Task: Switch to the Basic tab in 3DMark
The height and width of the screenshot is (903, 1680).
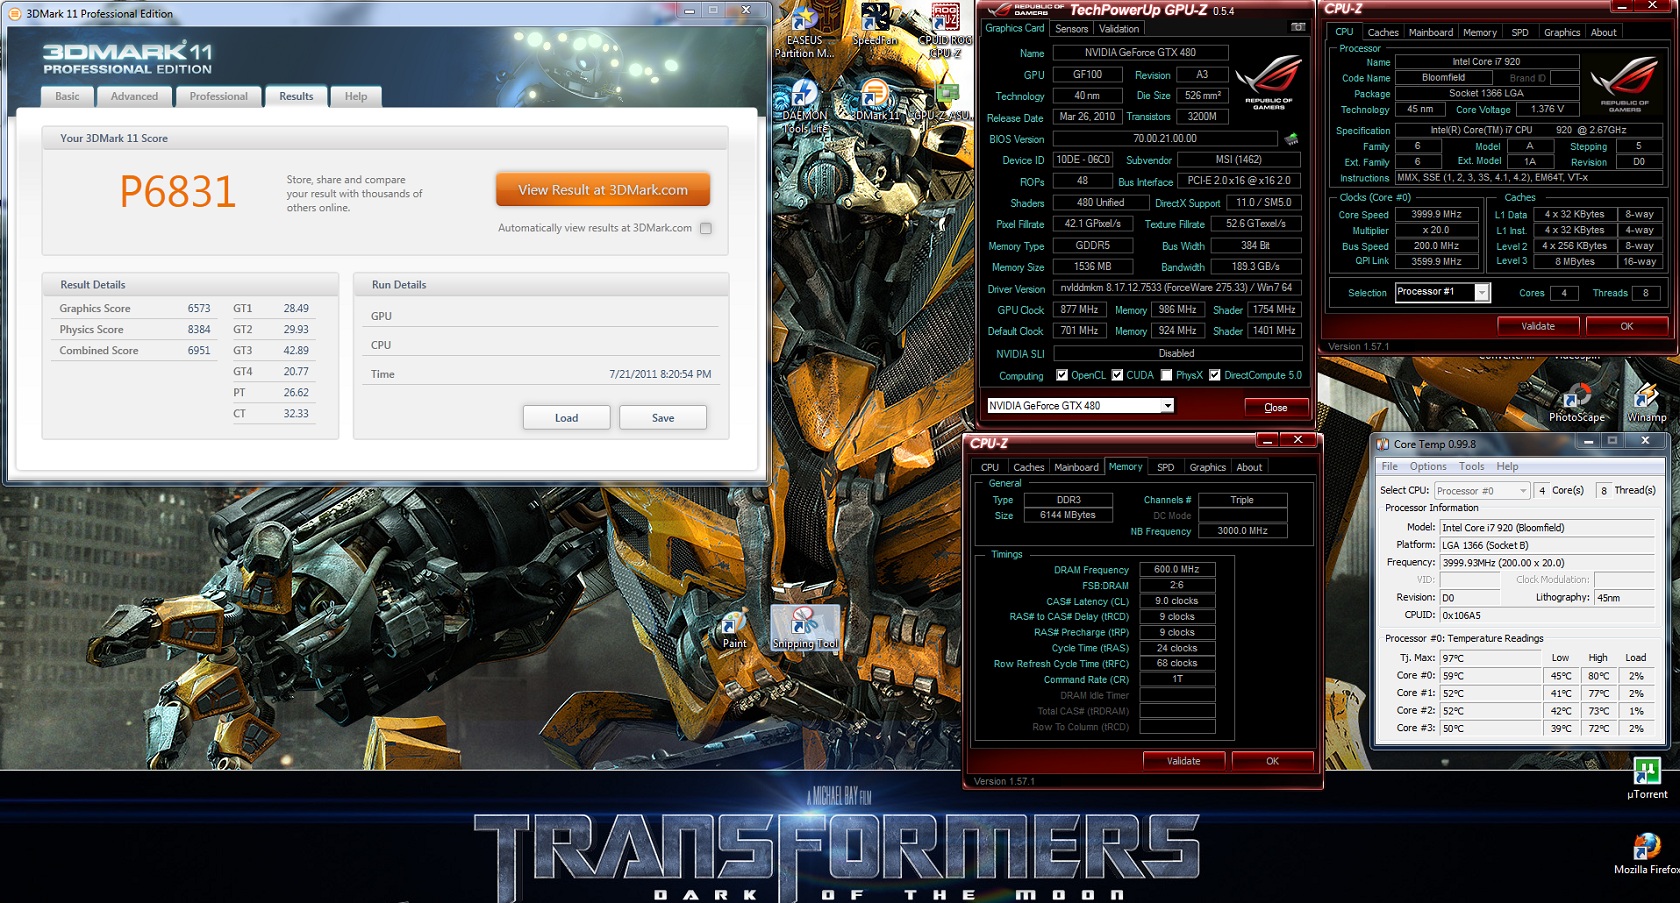Action: (67, 96)
